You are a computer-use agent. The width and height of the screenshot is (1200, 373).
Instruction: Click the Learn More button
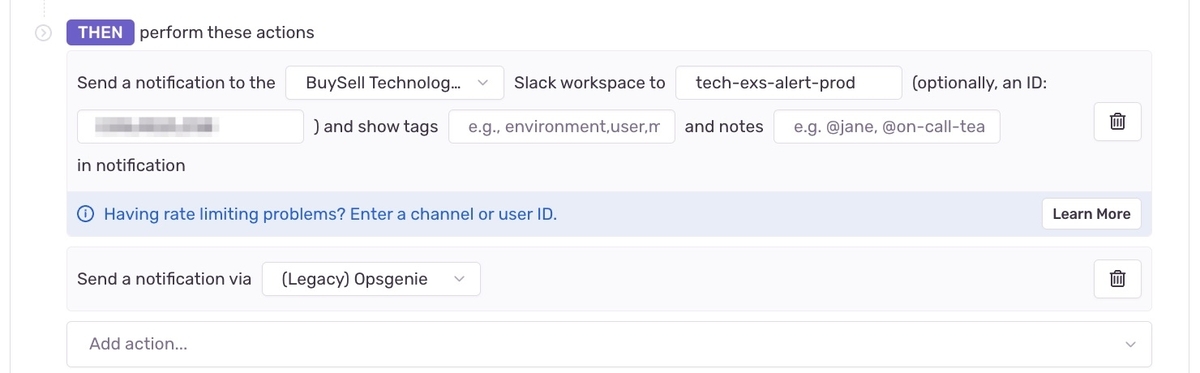(1091, 214)
